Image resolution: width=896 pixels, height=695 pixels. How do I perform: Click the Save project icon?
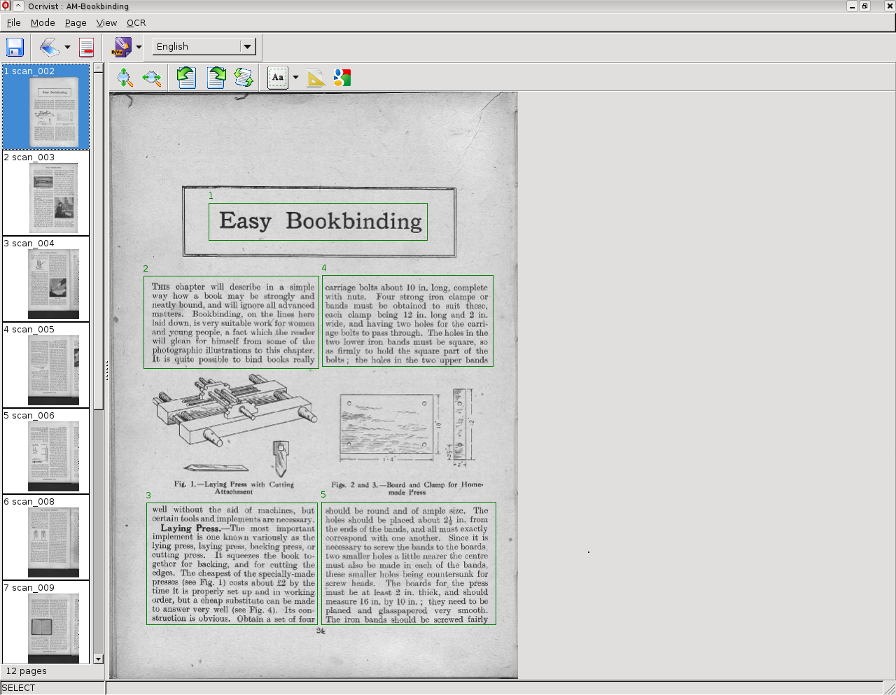coord(15,47)
